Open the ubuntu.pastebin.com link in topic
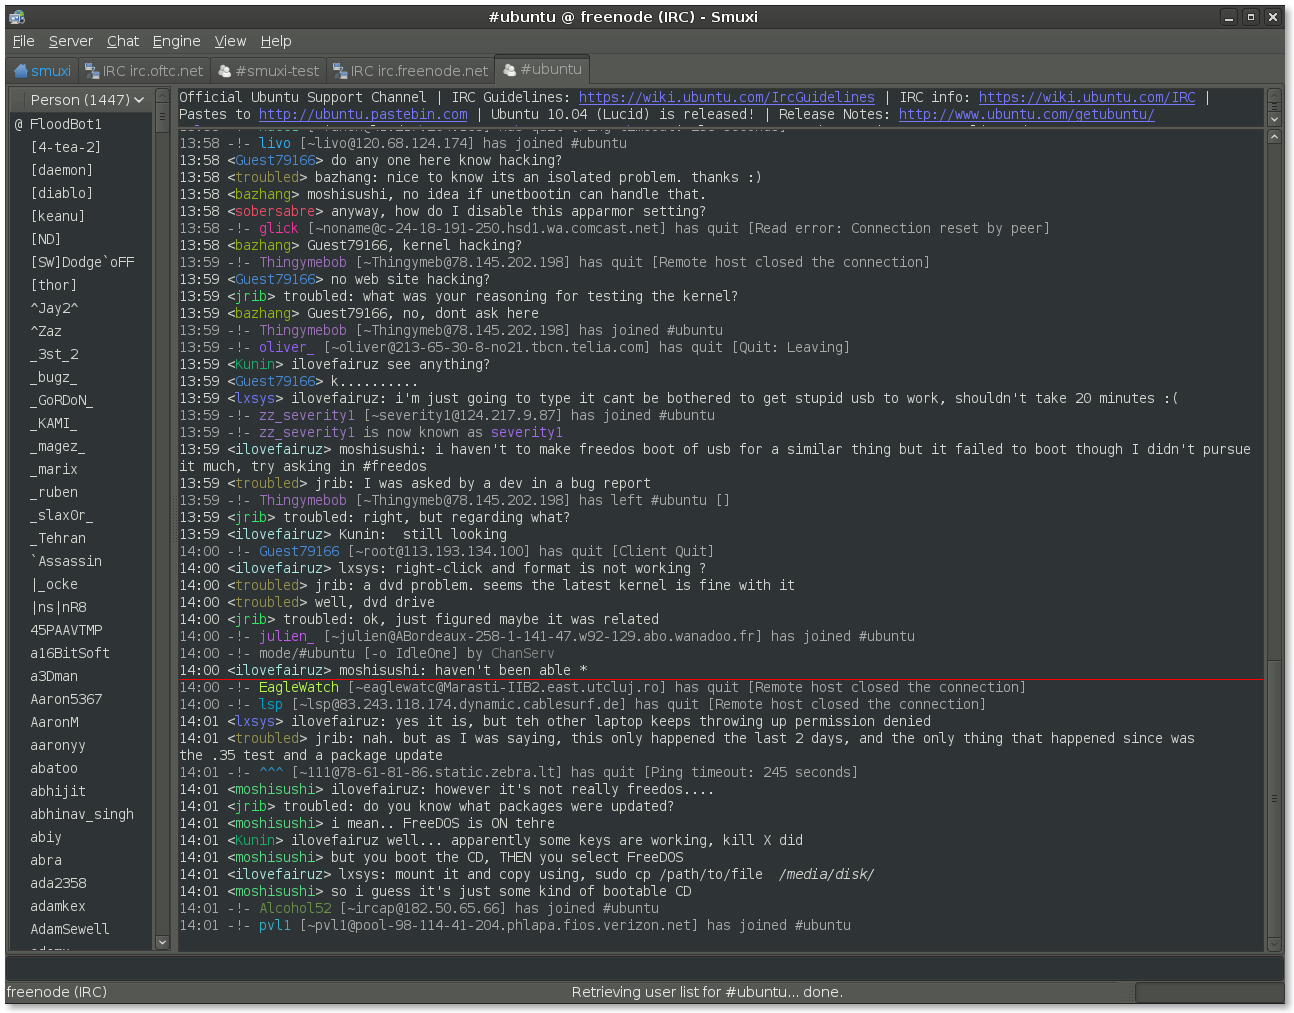 (x=362, y=114)
